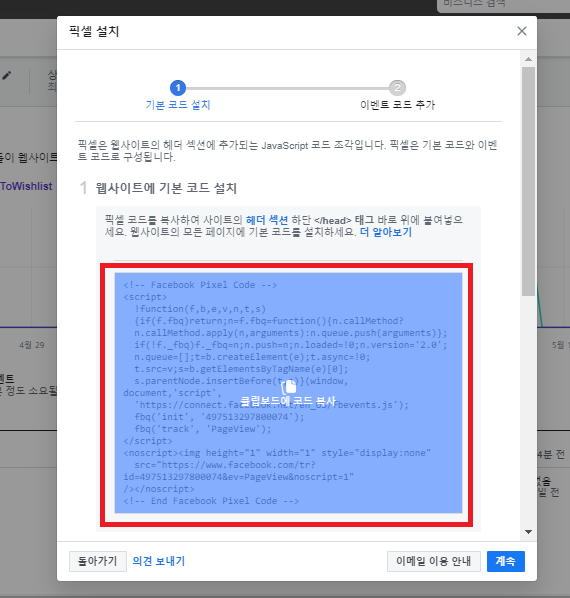Click the '픽셀 설치' dialog title
The image size is (570, 598).
point(94,31)
